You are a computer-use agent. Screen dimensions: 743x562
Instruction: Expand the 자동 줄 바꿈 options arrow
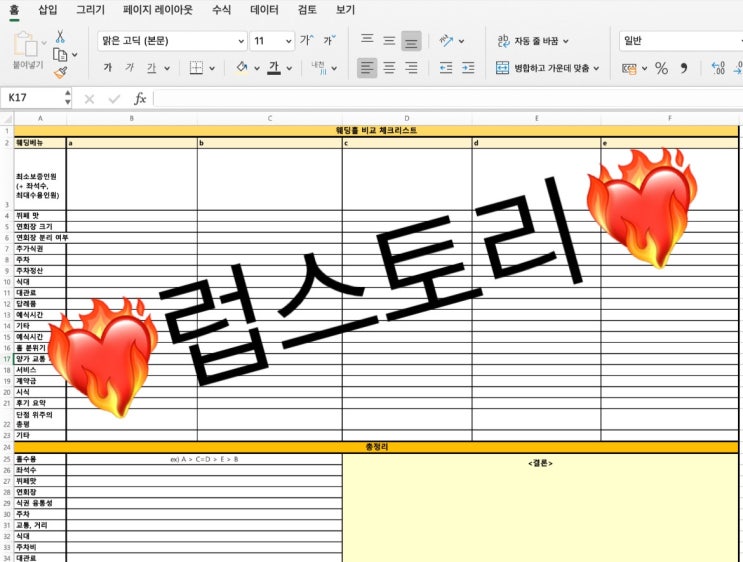coord(566,42)
